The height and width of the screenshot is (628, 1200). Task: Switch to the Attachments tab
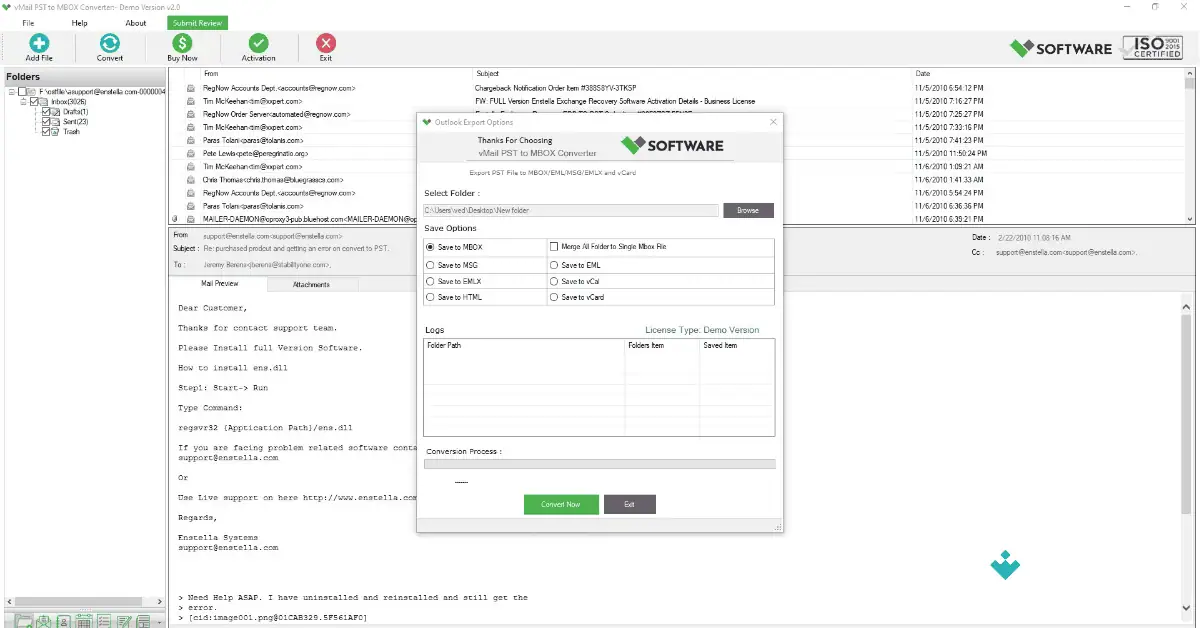(314, 283)
